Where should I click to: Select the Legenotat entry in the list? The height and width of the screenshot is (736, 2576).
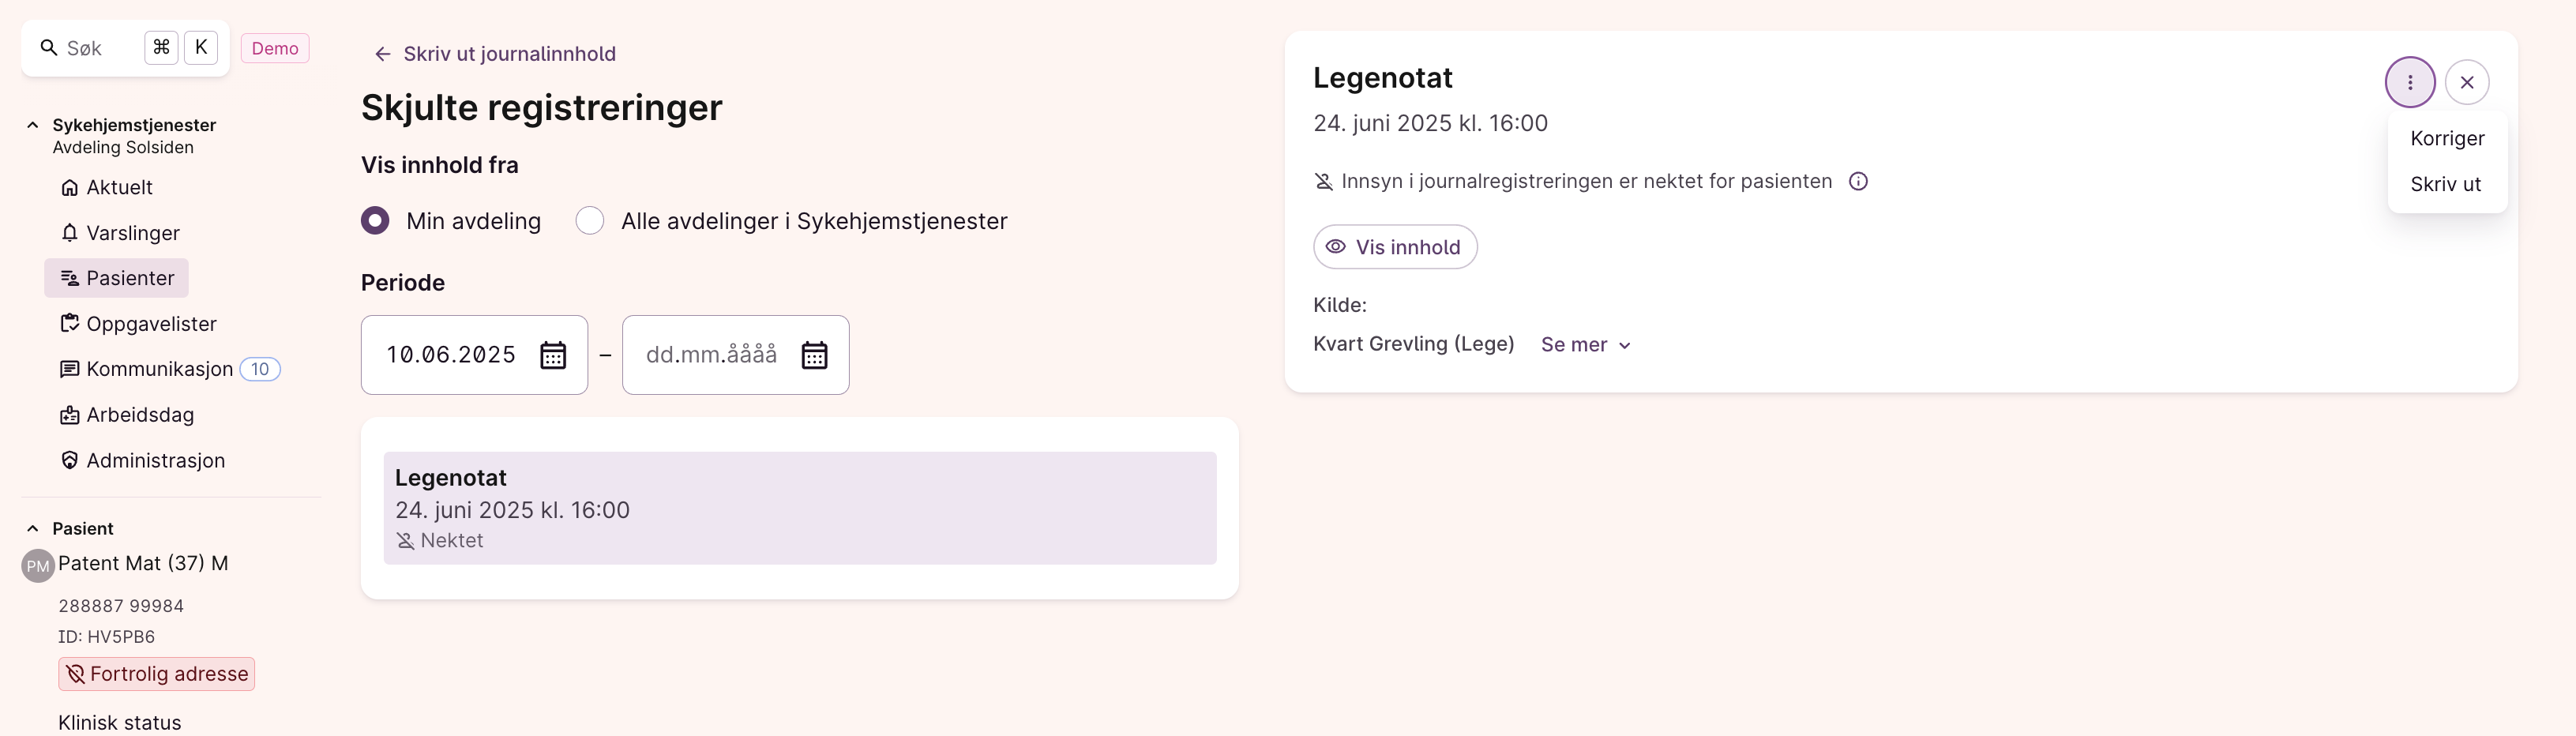[799, 508]
